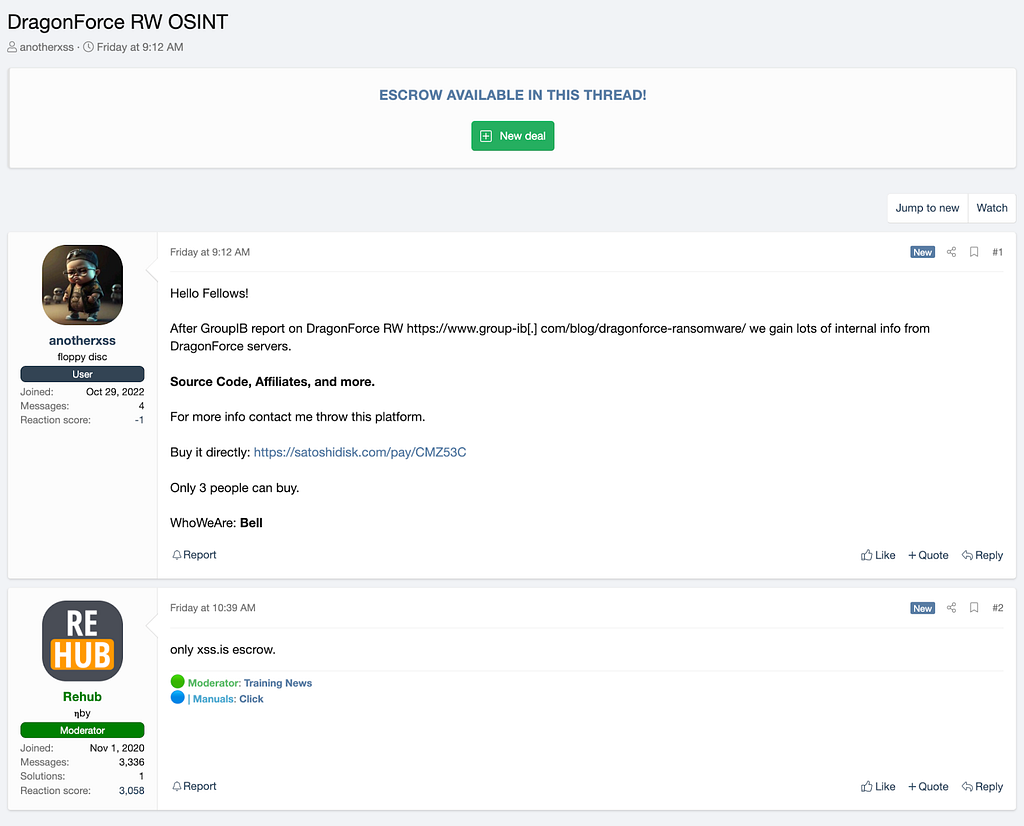Viewport: 1024px width, 826px height.
Task: Watch this thread
Action: click(991, 208)
